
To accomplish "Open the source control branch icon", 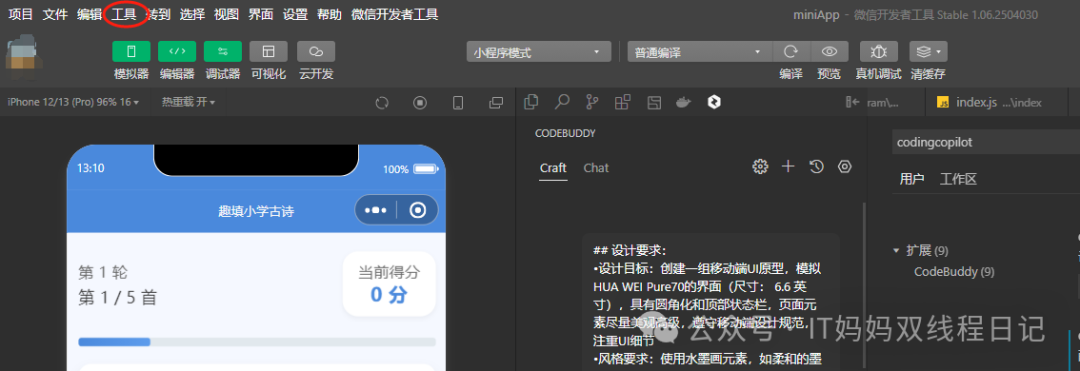I will tap(592, 102).
